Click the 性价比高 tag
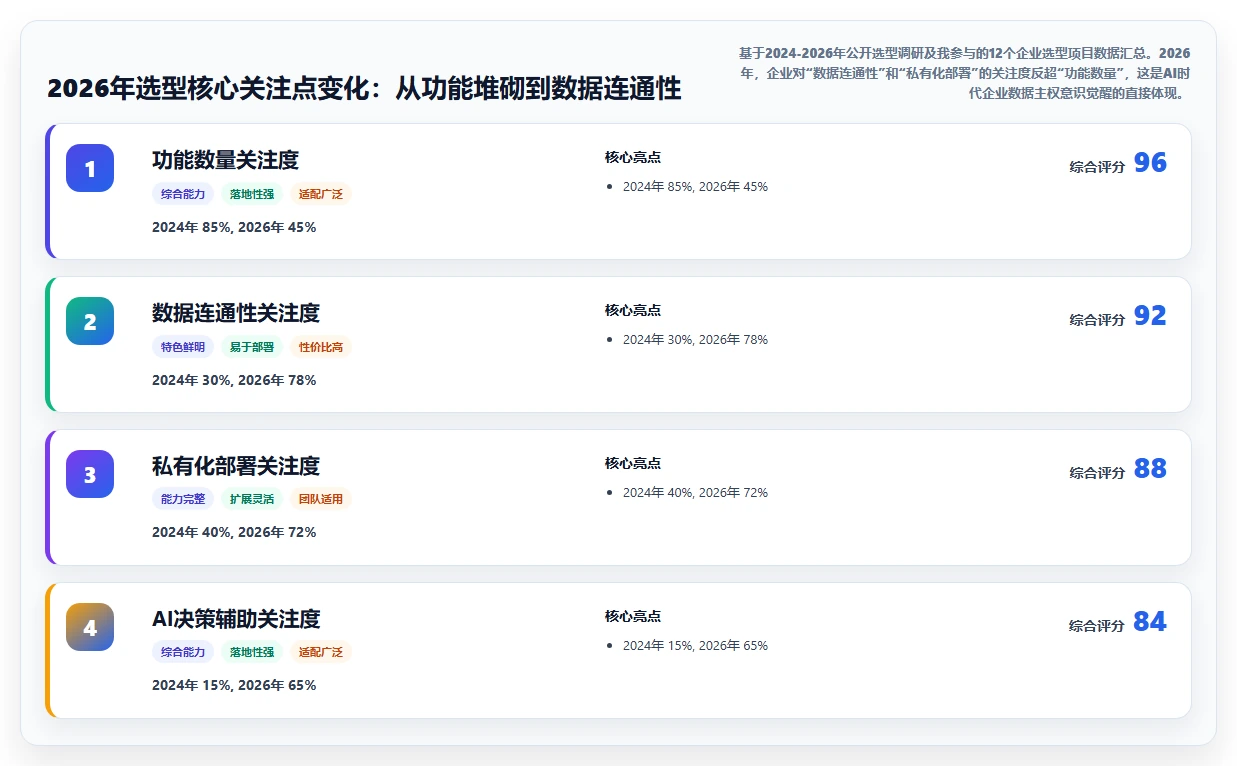Screen dimensions: 1237x766 321,347
